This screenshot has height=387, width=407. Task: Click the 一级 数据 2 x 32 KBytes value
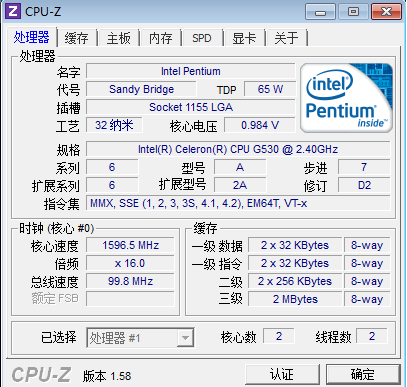click(295, 245)
